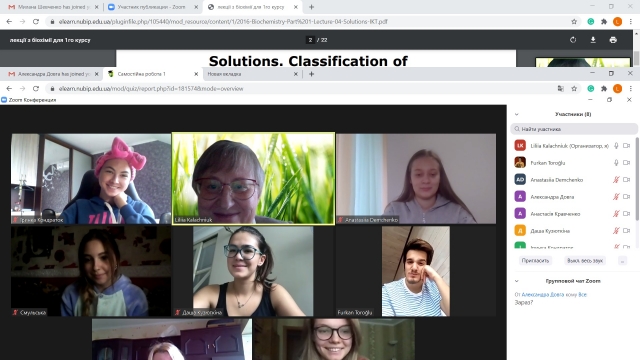640x360 pixels.
Task: Select the Смульська video tile
Action: click(x=91, y=271)
